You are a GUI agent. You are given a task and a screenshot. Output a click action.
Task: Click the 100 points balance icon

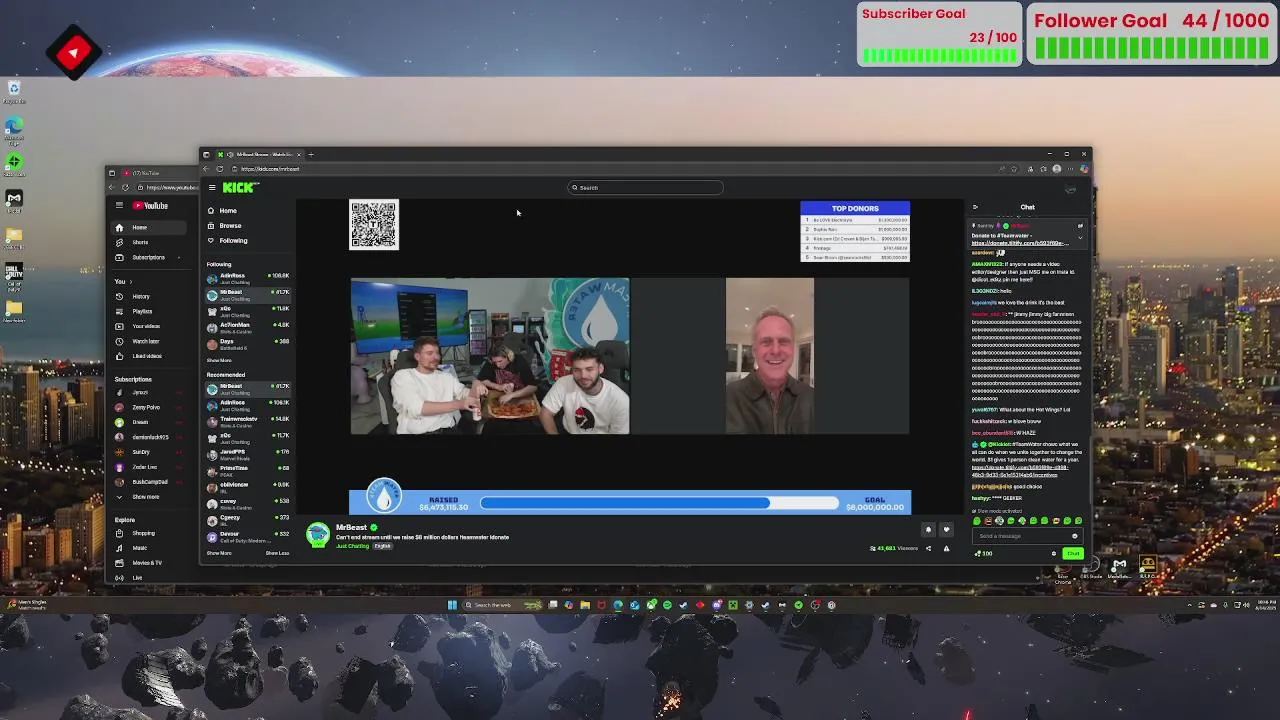click(984, 553)
